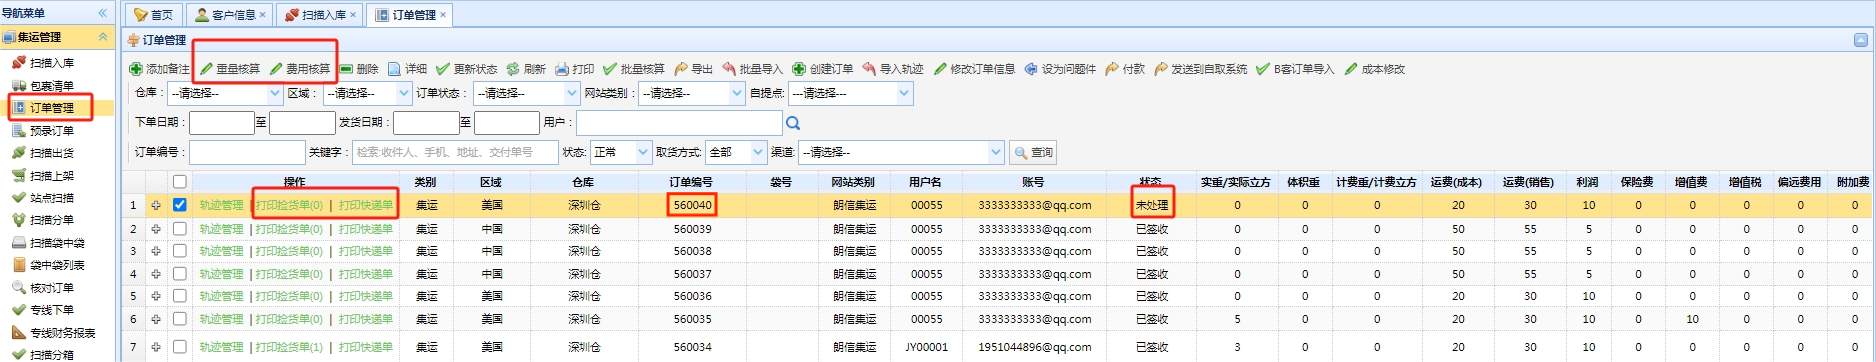Click 打印捡货单(1) link for order 560034
1876x362 pixels.
pyautogui.click(x=289, y=347)
